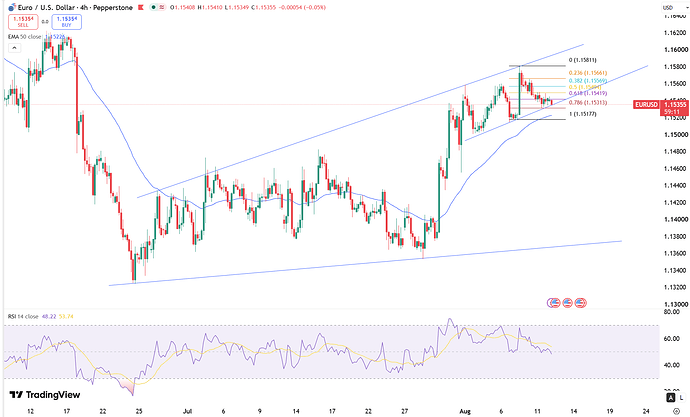Click the green market status dot
Screen dimensions: 690x417
click(153, 7)
